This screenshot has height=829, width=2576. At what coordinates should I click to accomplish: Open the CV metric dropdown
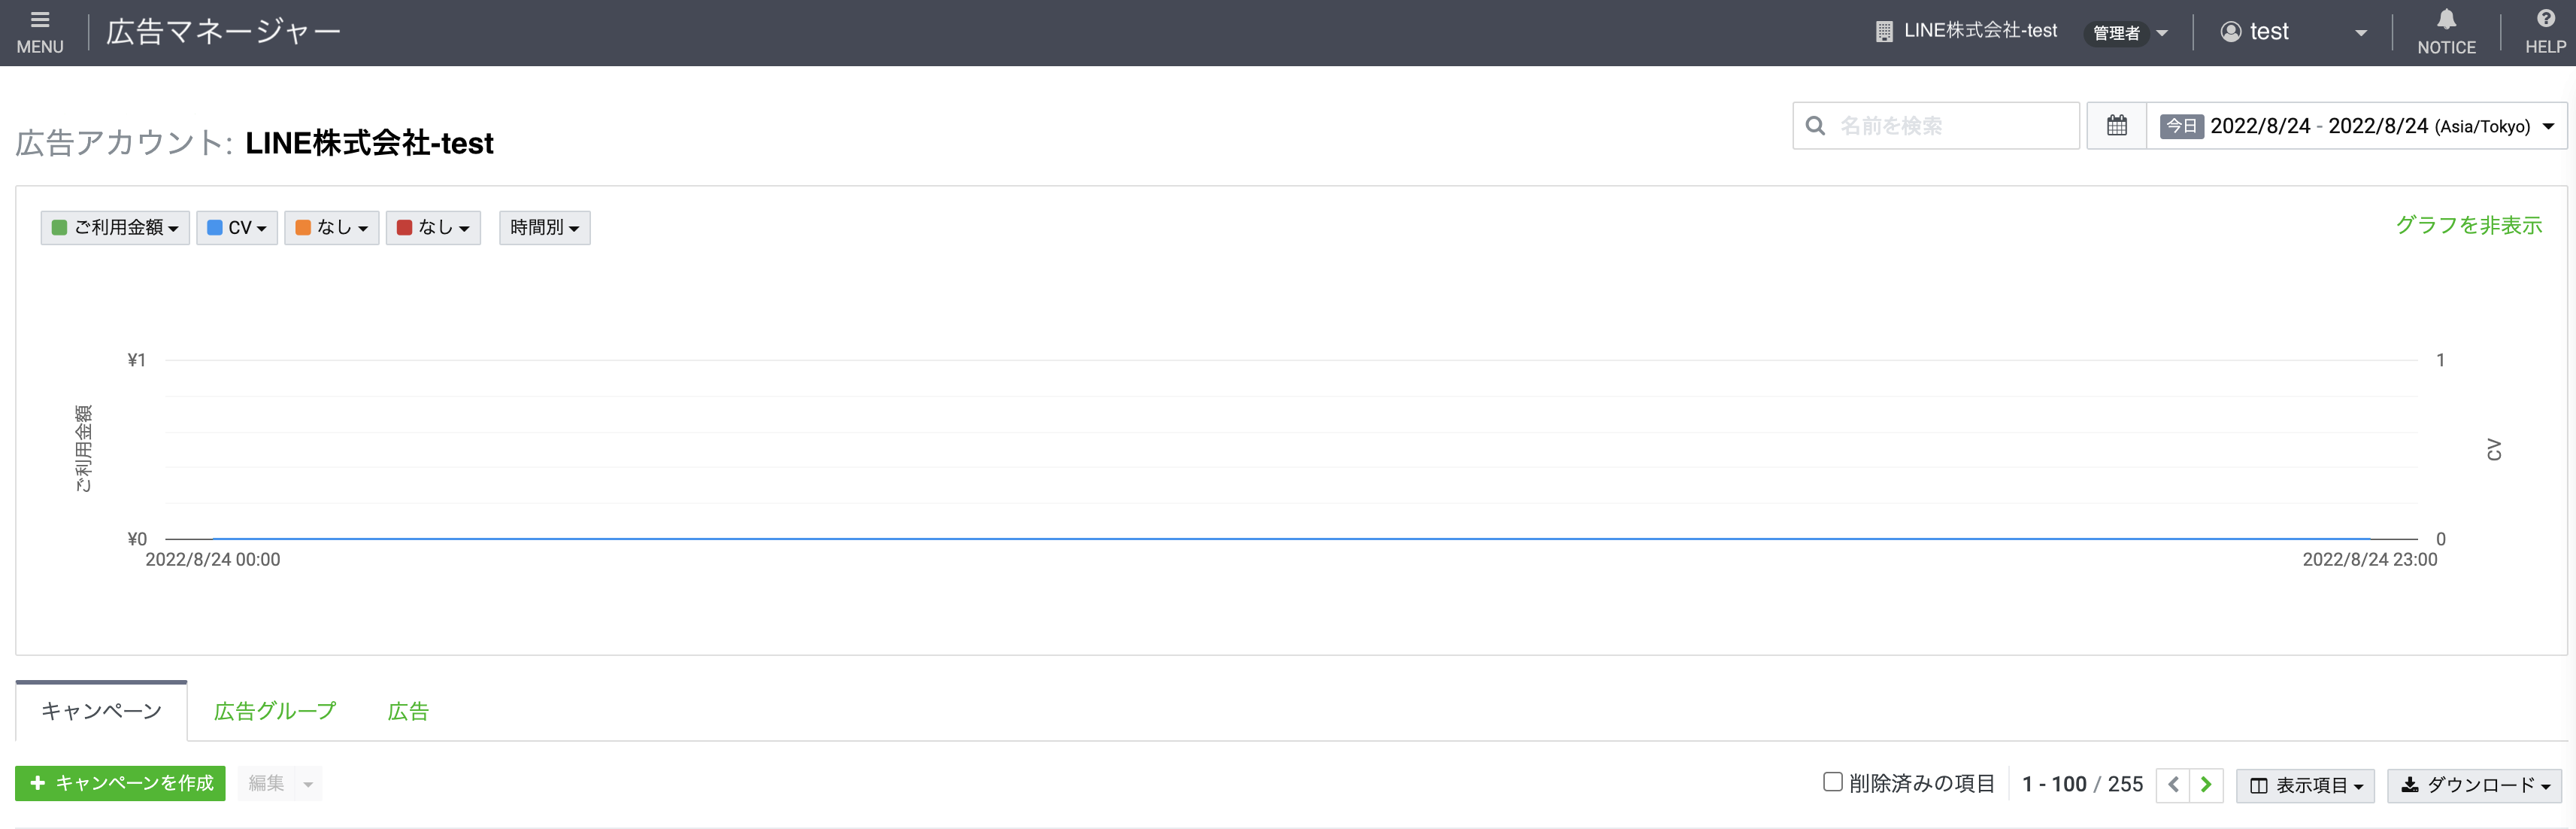tap(237, 228)
